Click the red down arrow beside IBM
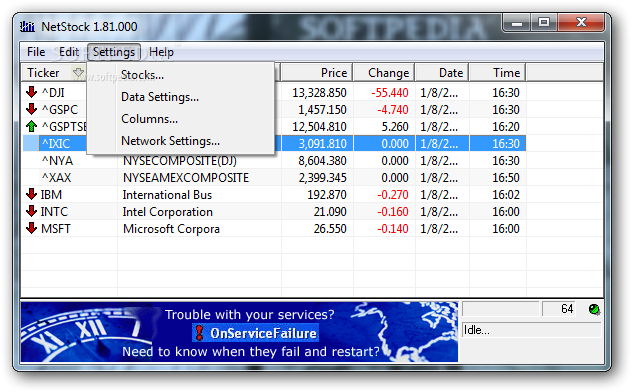The image size is (632, 392). coord(31,194)
